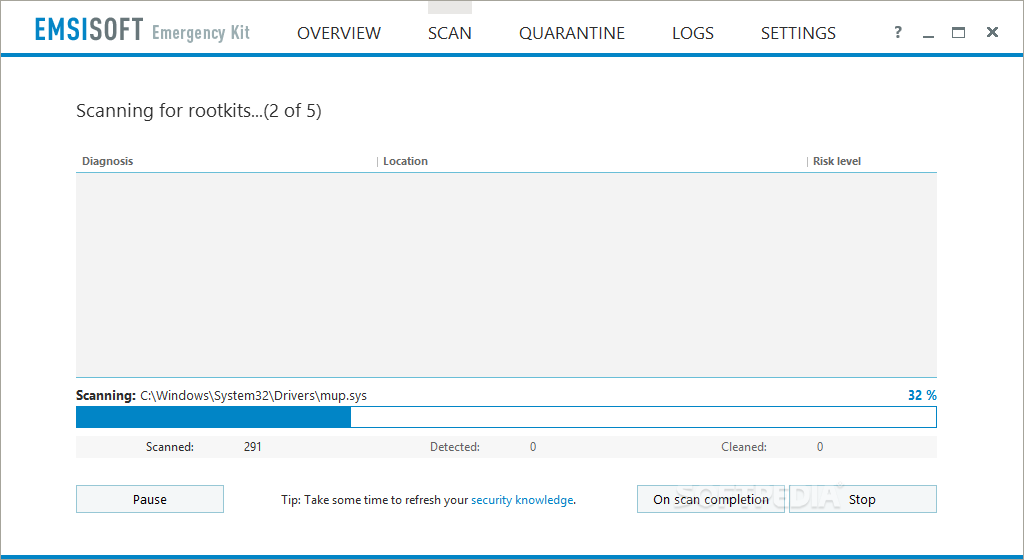Viewport: 1024px width, 560px height.
Task: Click the Scanned label
Action: tap(170, 447)
